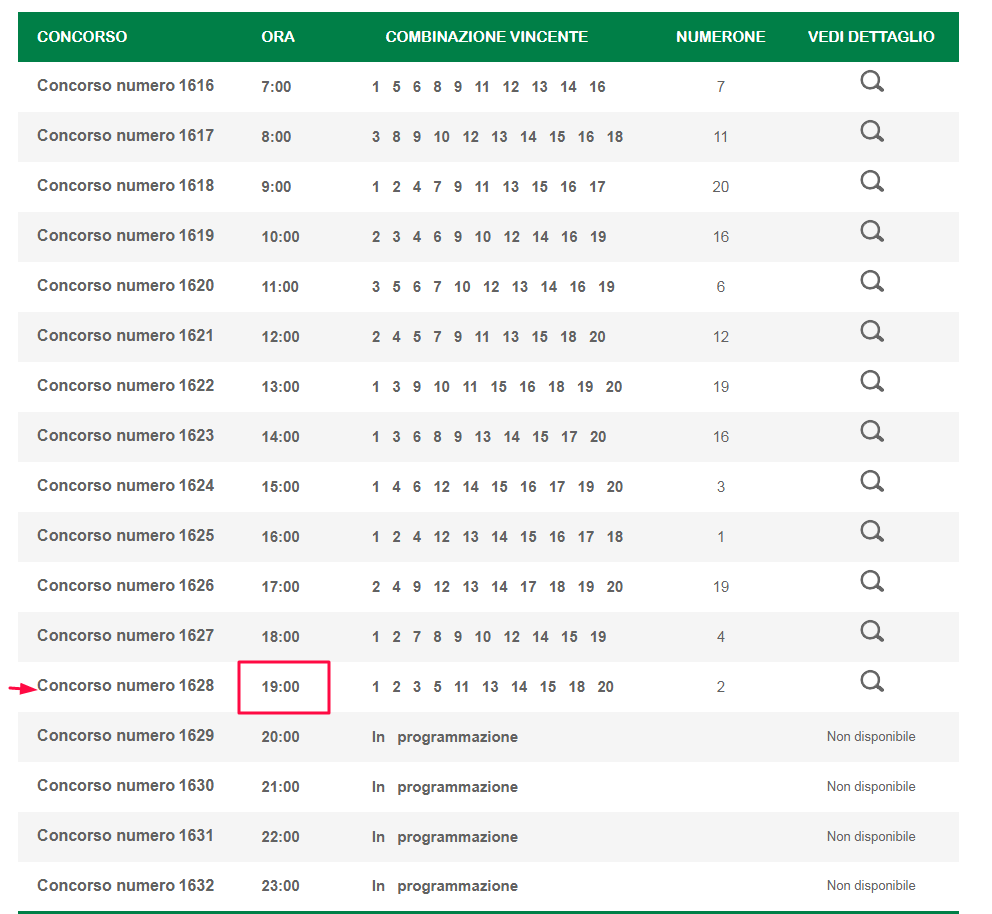This screenshot has width=992, height=914.
Task: Click the 23:00 time cell
Action: coord(280,886)
